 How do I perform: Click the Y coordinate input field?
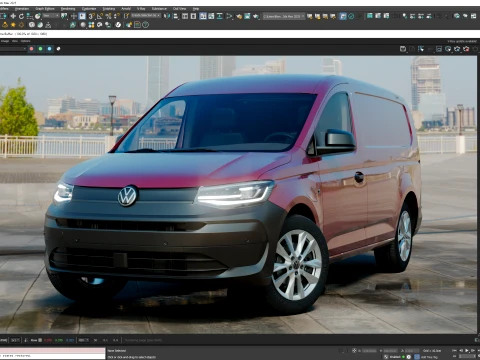click(390, 351)
